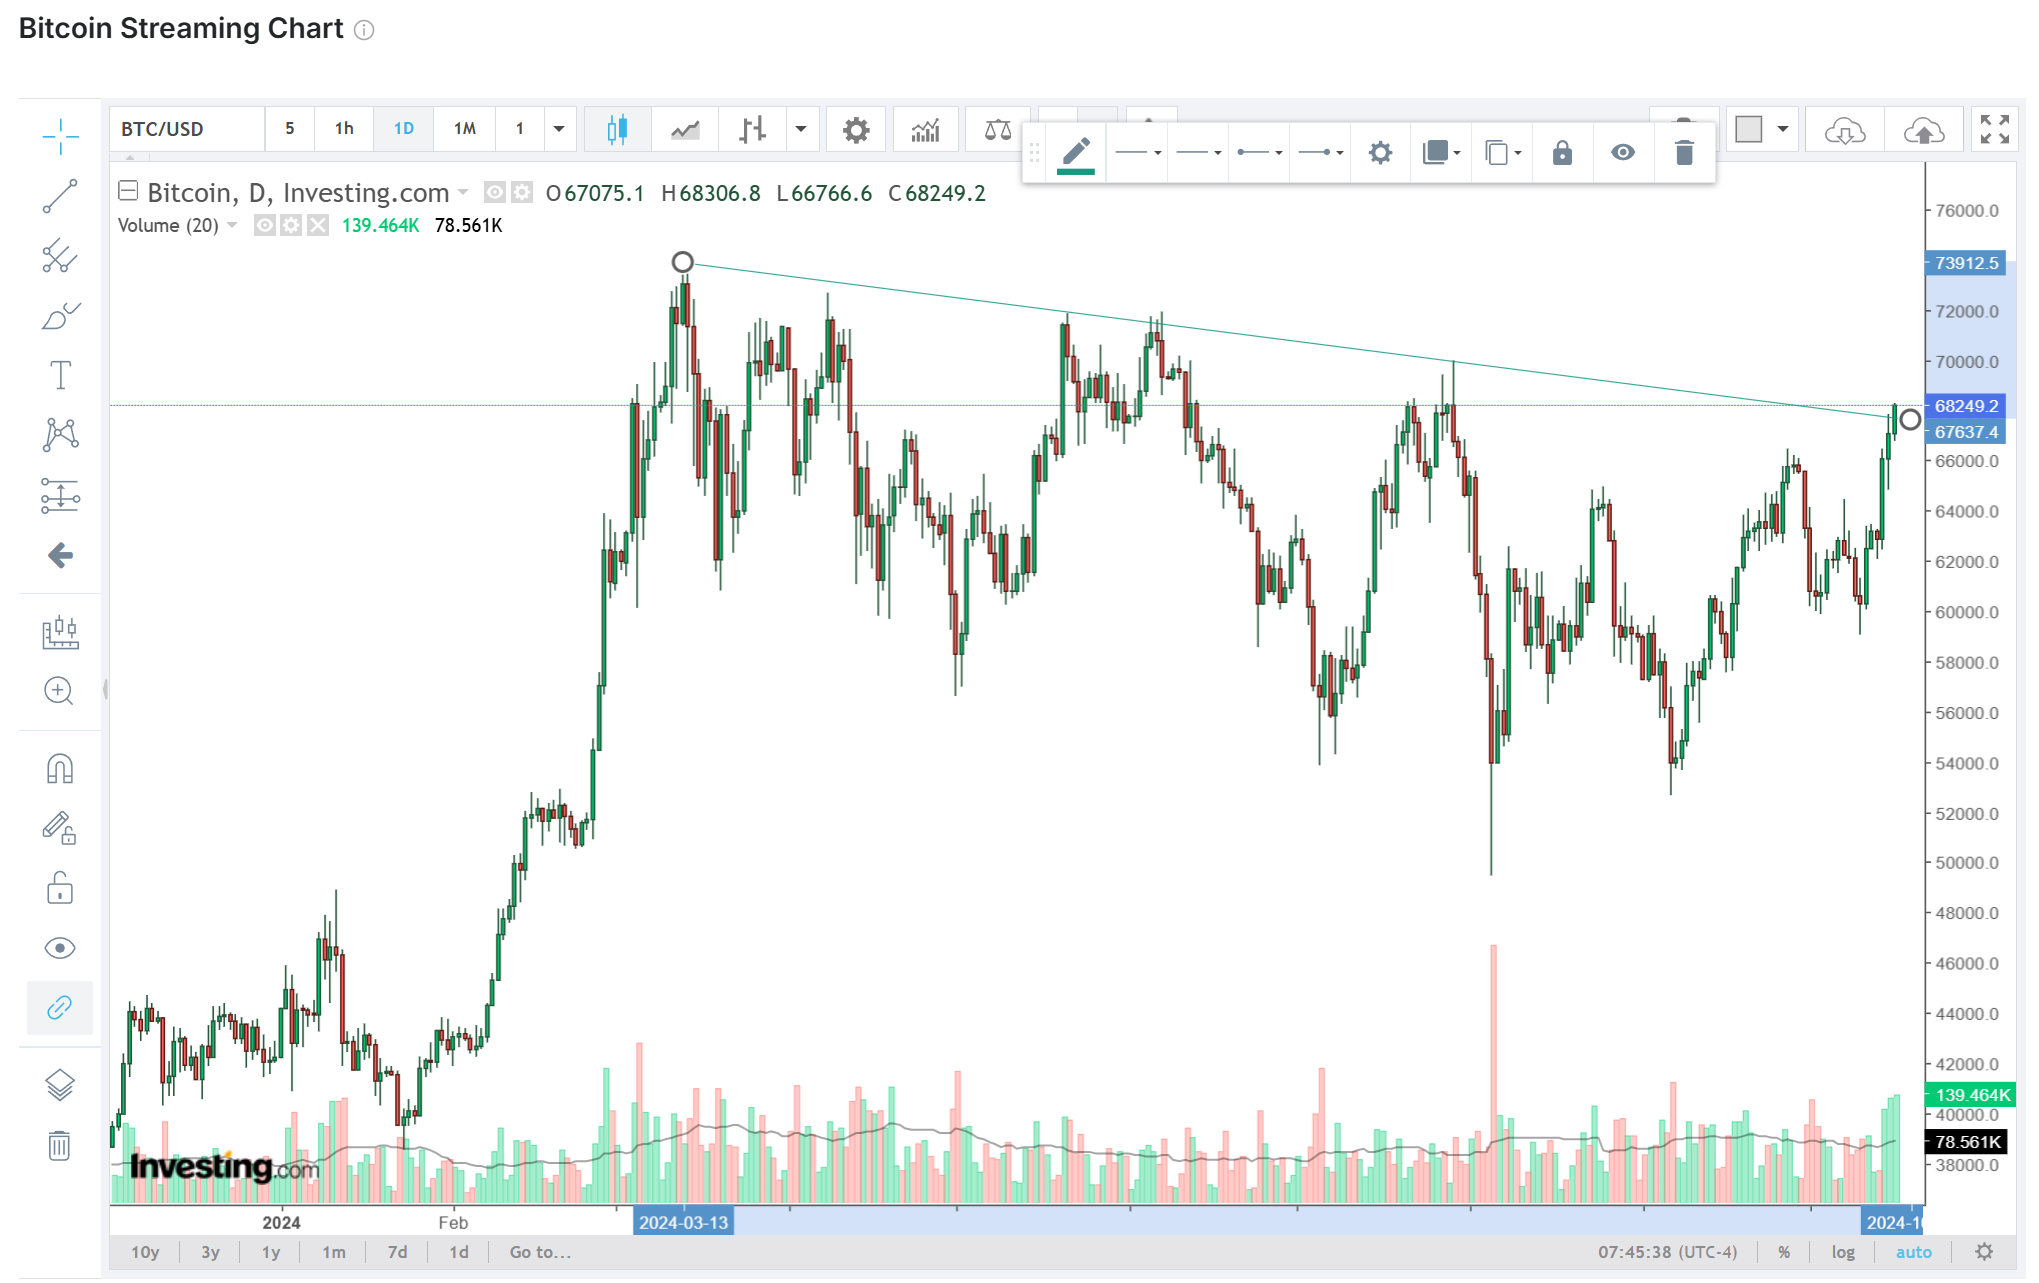Open the brush drawing tool

(60, 316)
